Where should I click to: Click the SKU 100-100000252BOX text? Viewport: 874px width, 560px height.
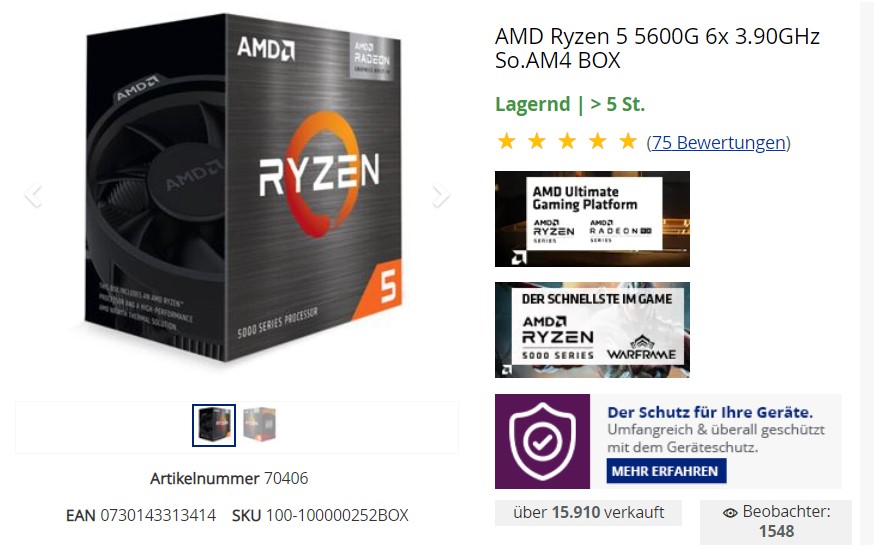coord(320,515)
